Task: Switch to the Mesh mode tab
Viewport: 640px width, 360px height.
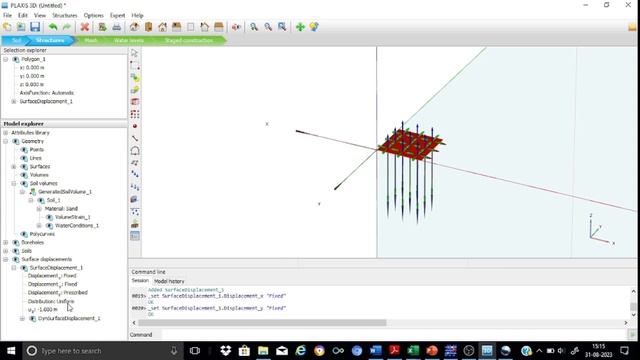Action: [91, 40]
